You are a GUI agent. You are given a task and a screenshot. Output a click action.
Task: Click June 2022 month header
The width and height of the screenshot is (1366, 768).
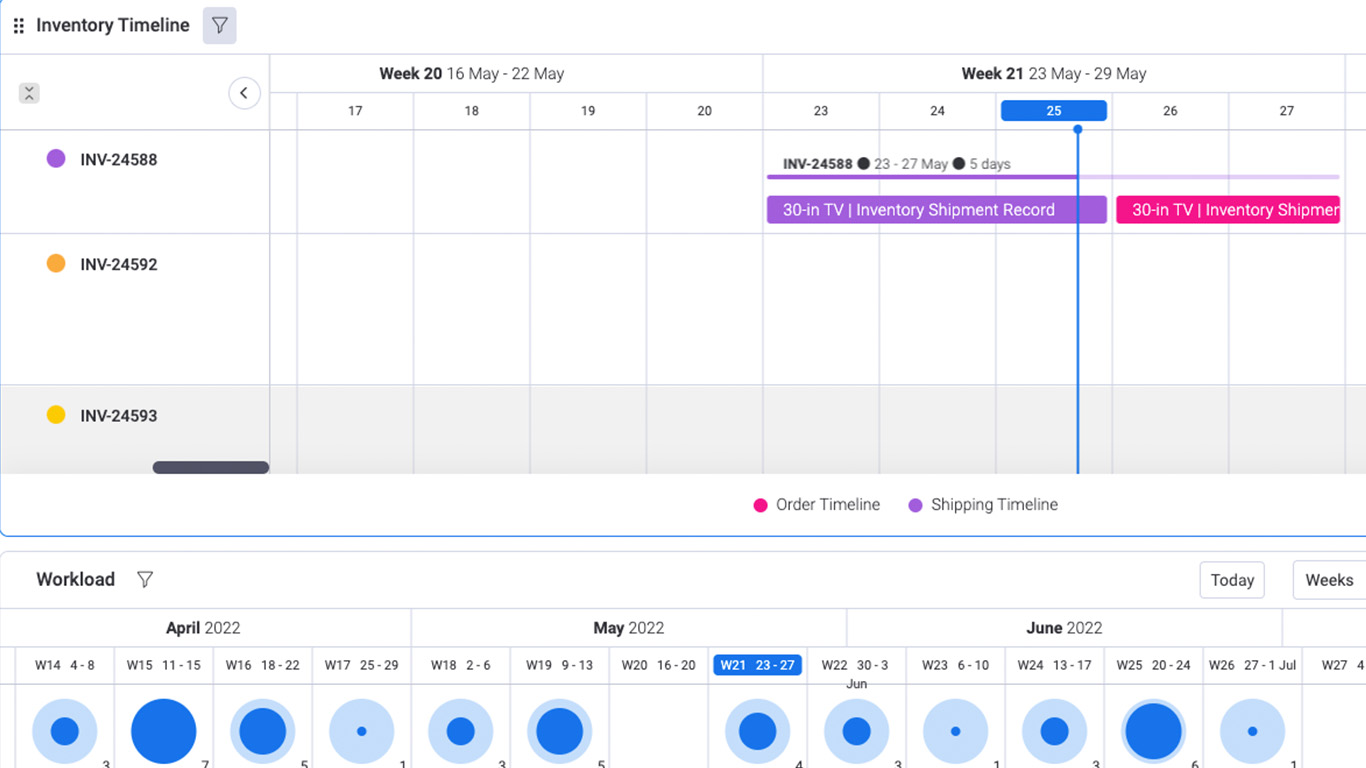tap(1064, 628)
